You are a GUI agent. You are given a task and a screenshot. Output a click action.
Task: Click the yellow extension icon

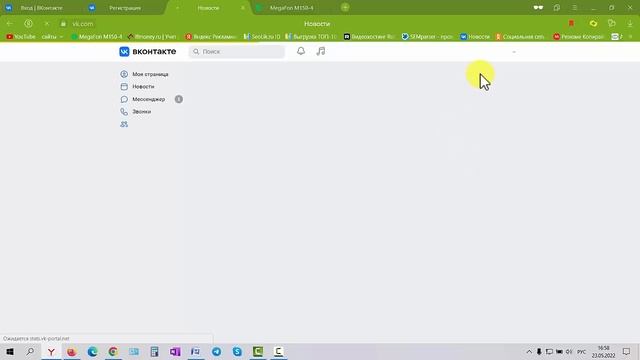coord(593,24)
